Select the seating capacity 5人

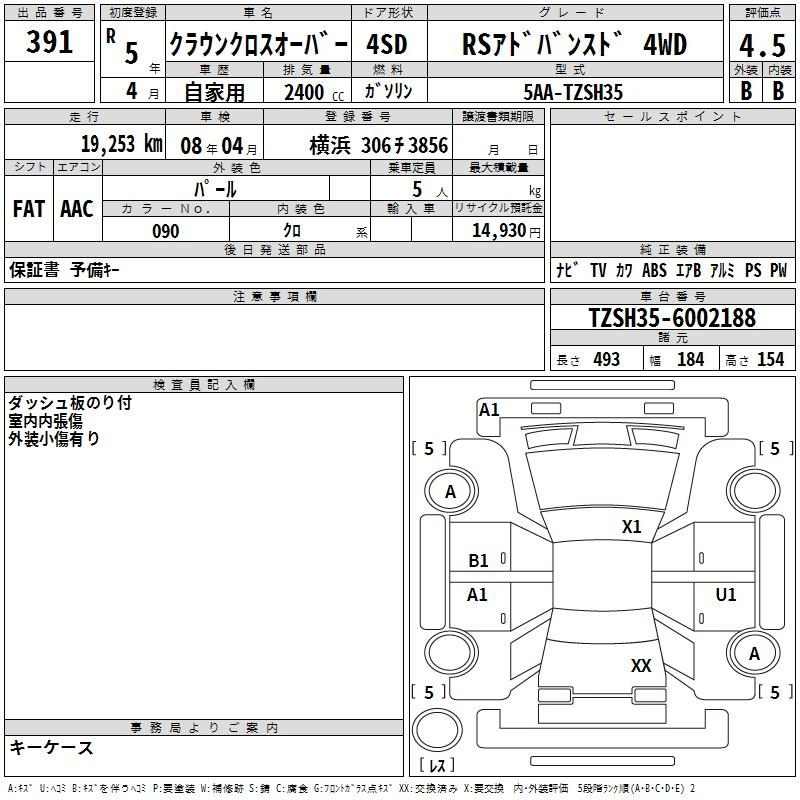pos(430,189)
